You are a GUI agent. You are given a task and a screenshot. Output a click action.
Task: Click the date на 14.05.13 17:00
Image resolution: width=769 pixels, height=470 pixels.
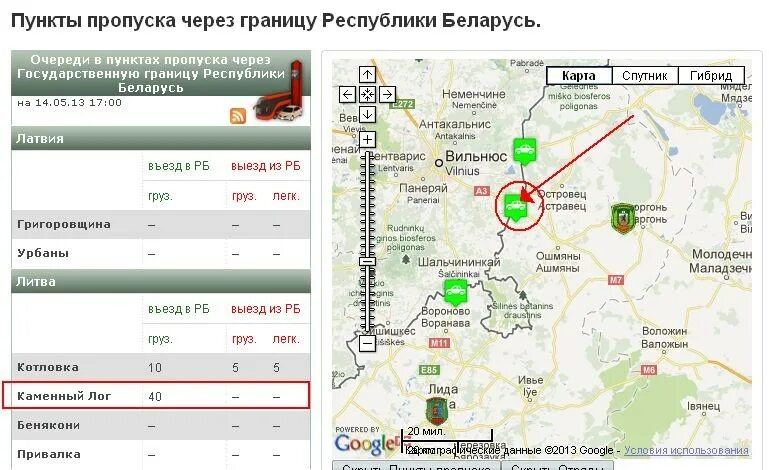coord(69,103)
